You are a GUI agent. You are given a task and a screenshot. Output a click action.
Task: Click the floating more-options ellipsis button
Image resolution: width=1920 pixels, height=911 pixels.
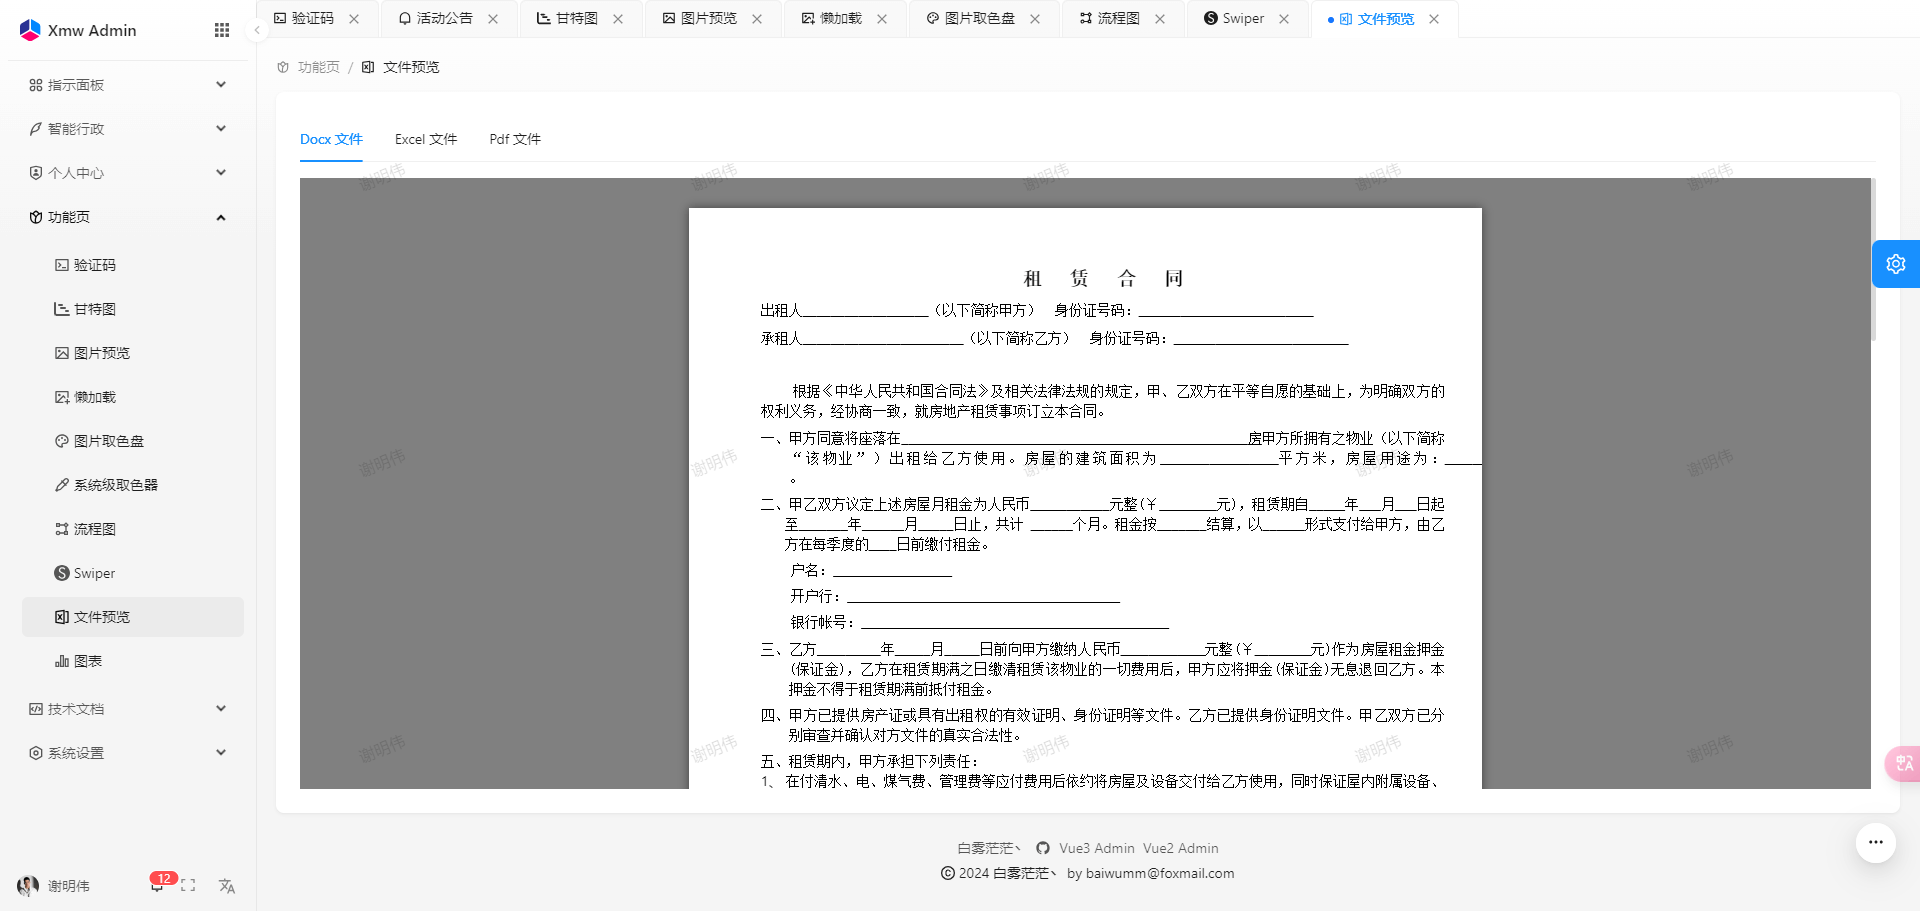[x=1876, y=842]
